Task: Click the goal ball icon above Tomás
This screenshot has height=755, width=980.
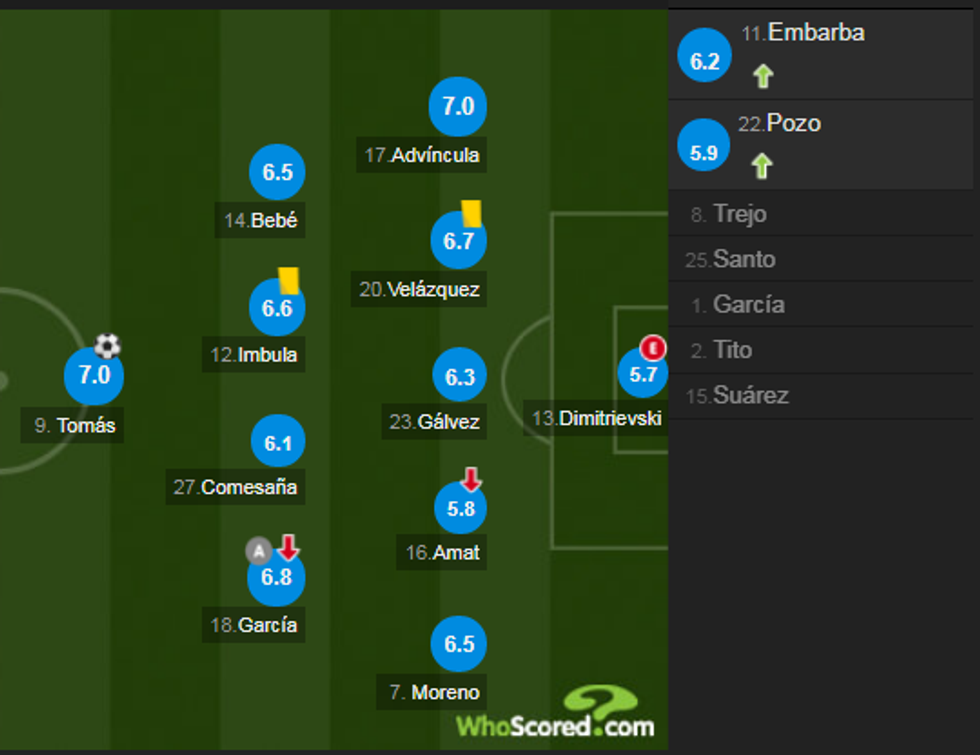Action: [x=107, y=346]
